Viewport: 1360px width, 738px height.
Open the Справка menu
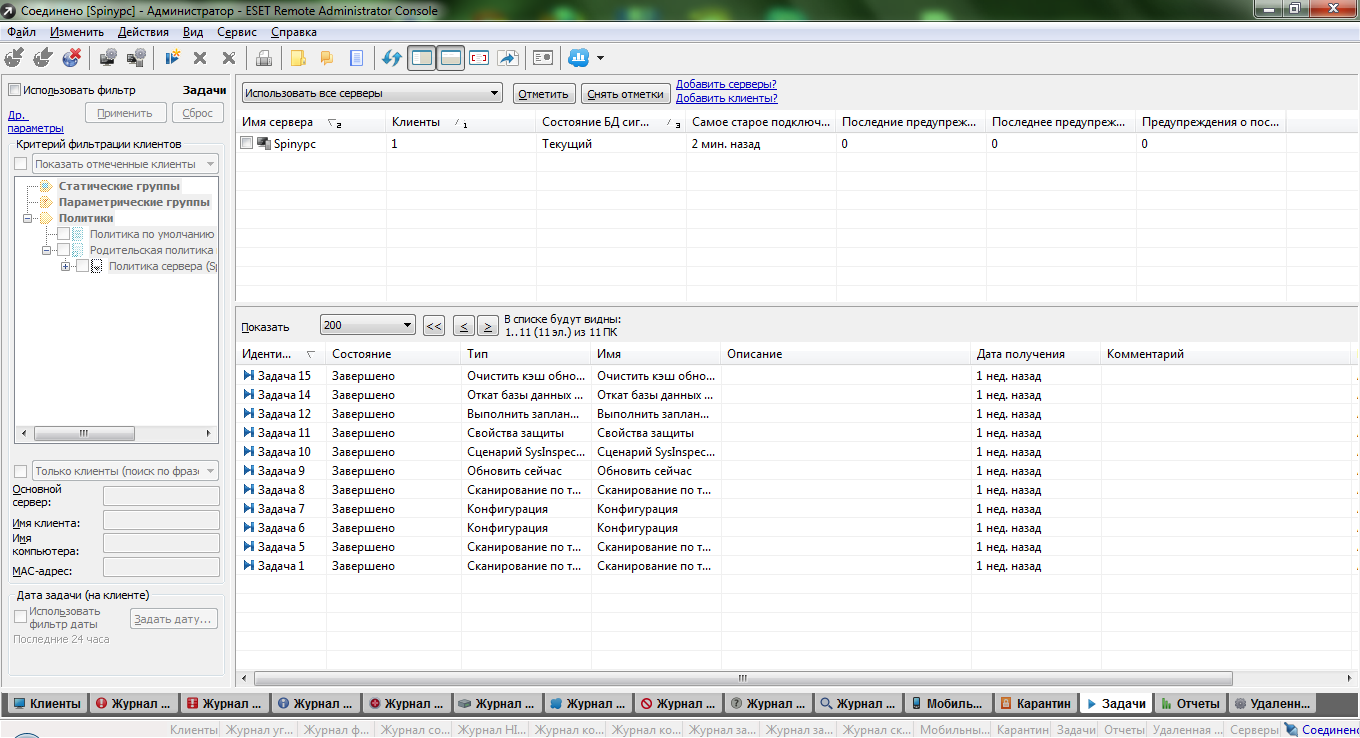pyautogui.click(x=293, y=32)
